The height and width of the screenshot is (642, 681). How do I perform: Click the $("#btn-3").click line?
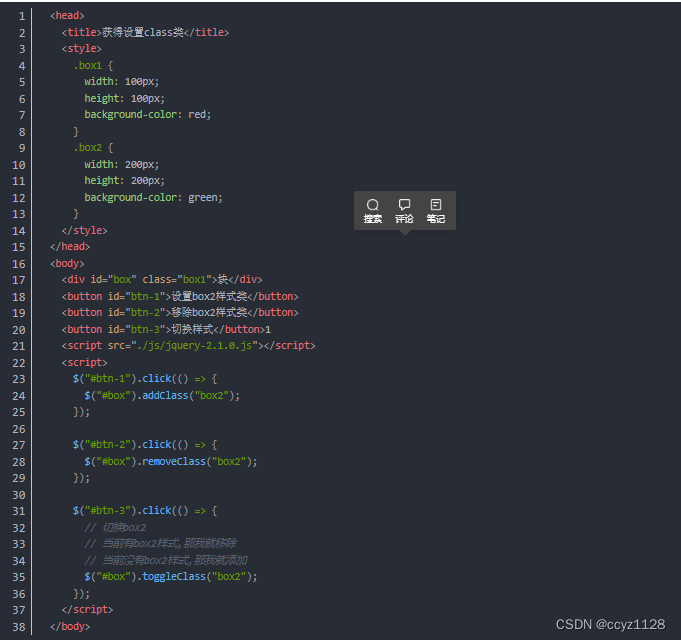[145, 511]
